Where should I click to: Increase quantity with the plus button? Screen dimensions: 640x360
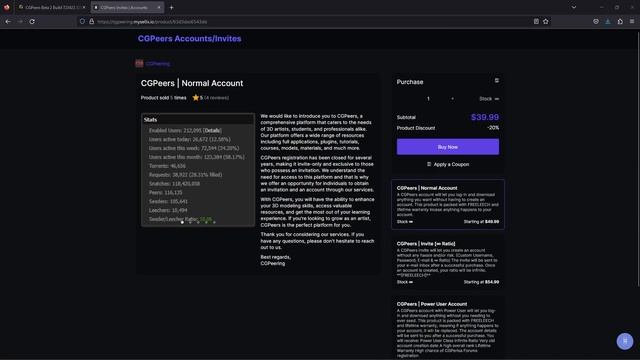[x=452, y=99]
